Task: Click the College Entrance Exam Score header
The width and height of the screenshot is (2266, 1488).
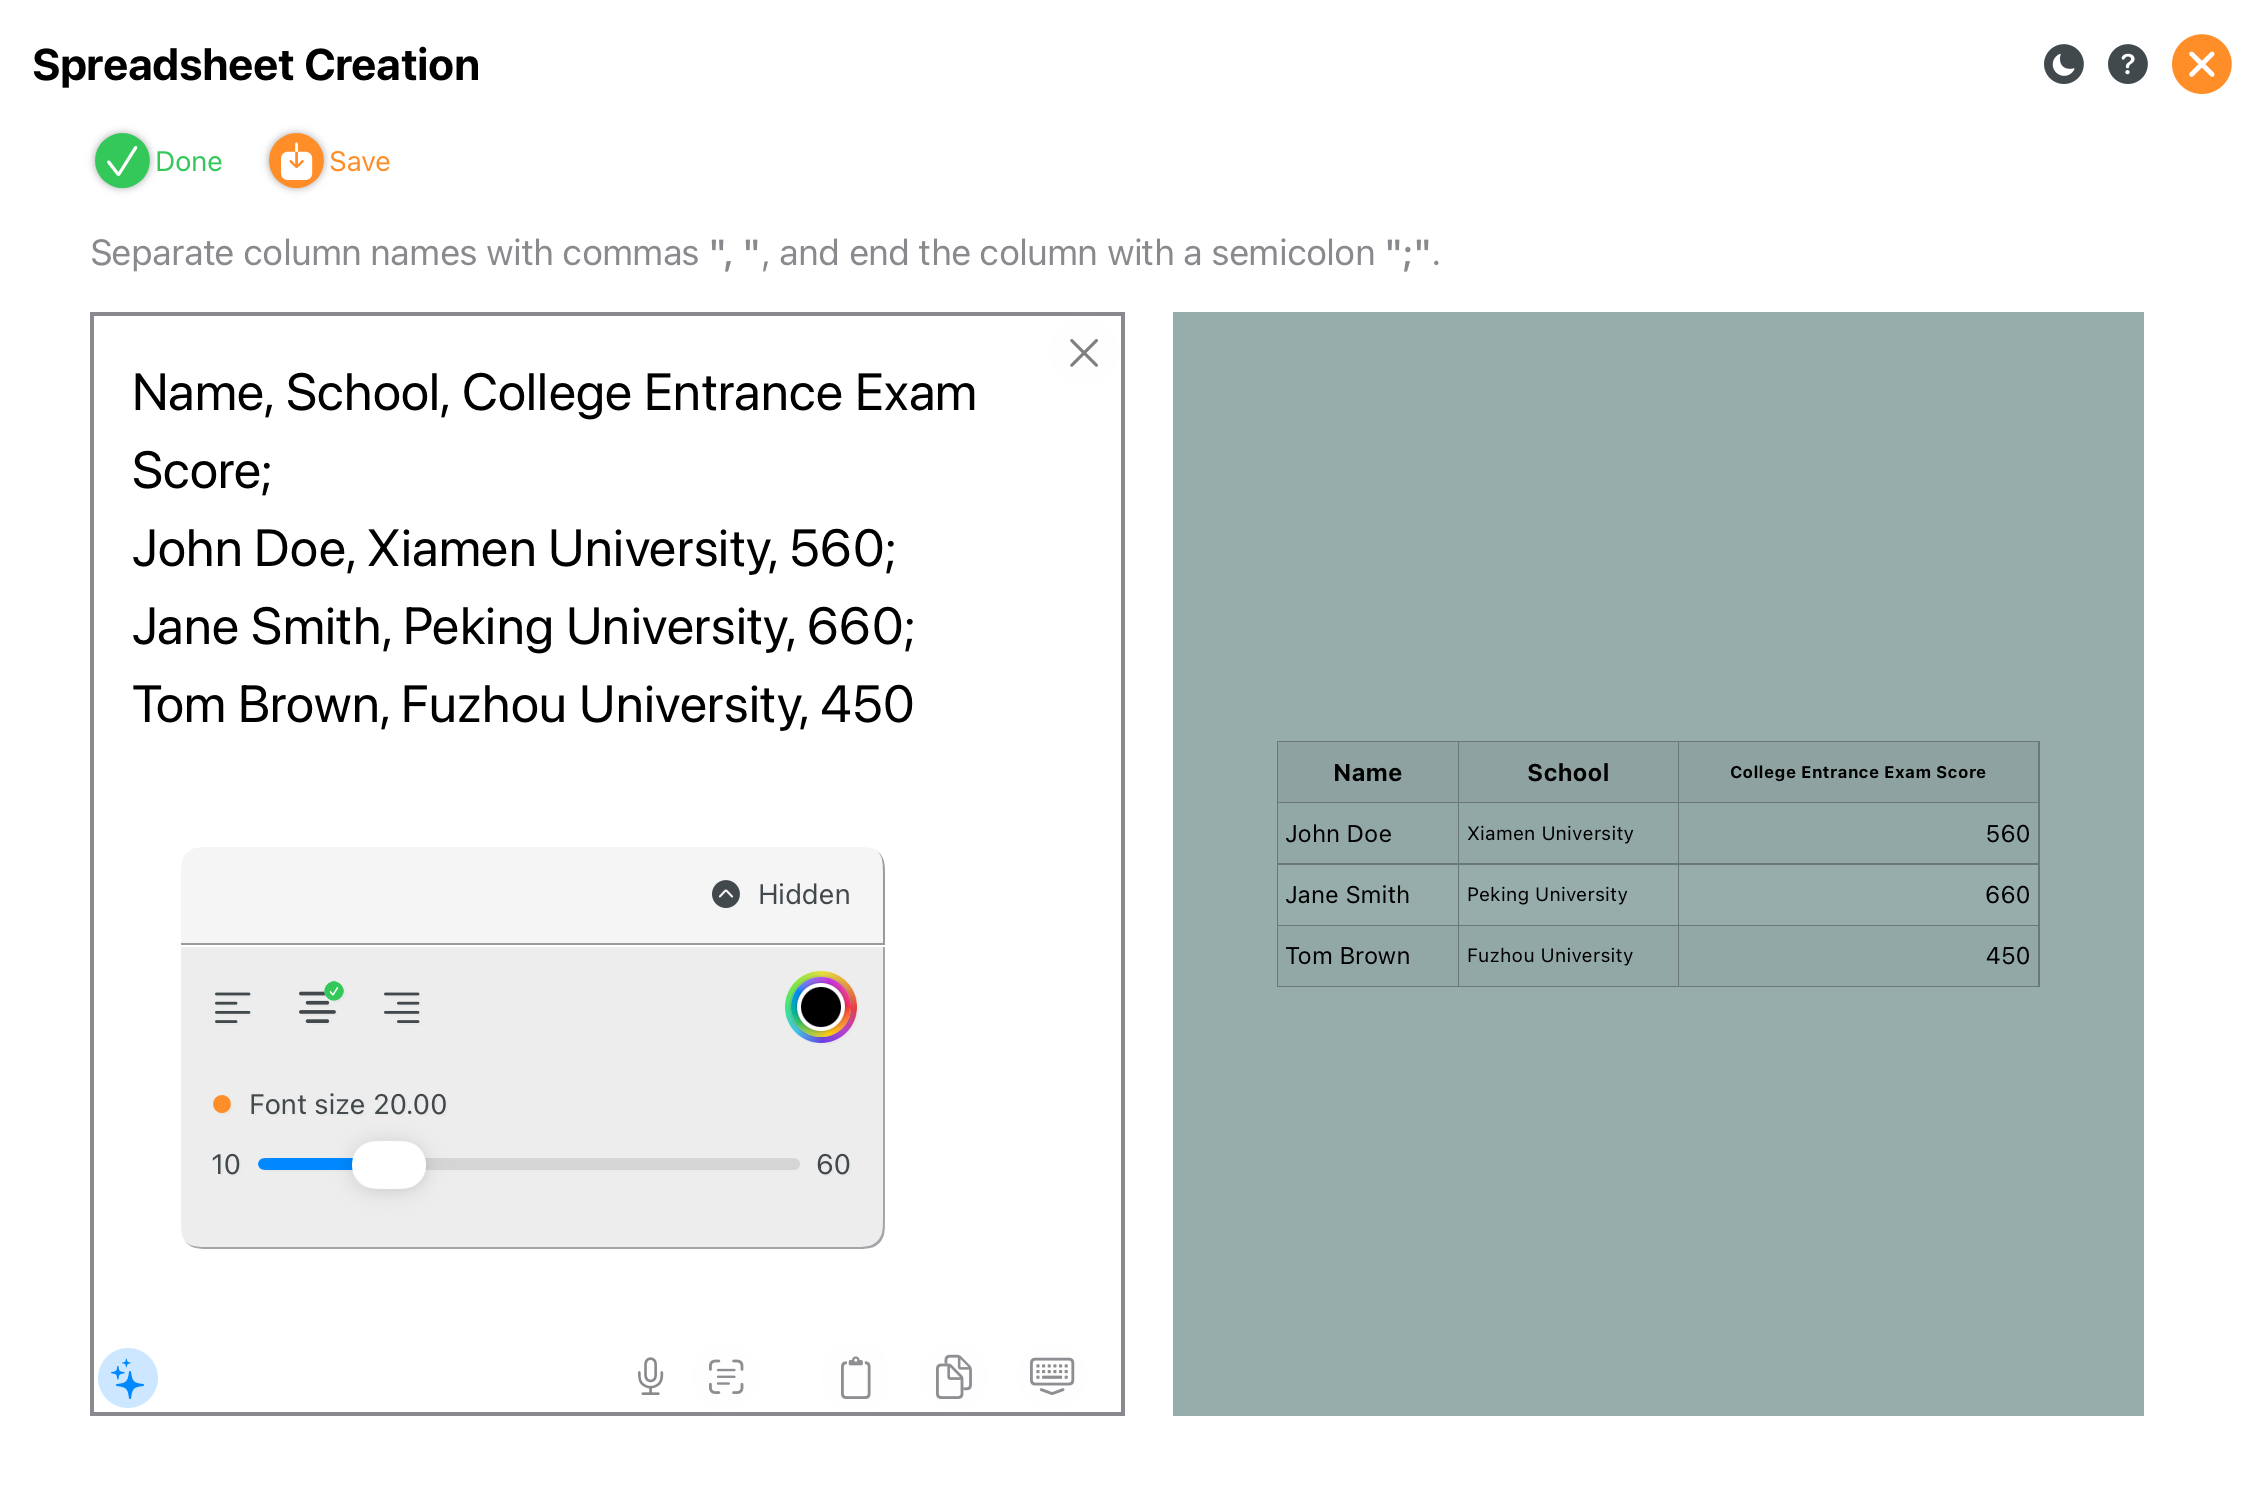Action: tap(1857, 772)
